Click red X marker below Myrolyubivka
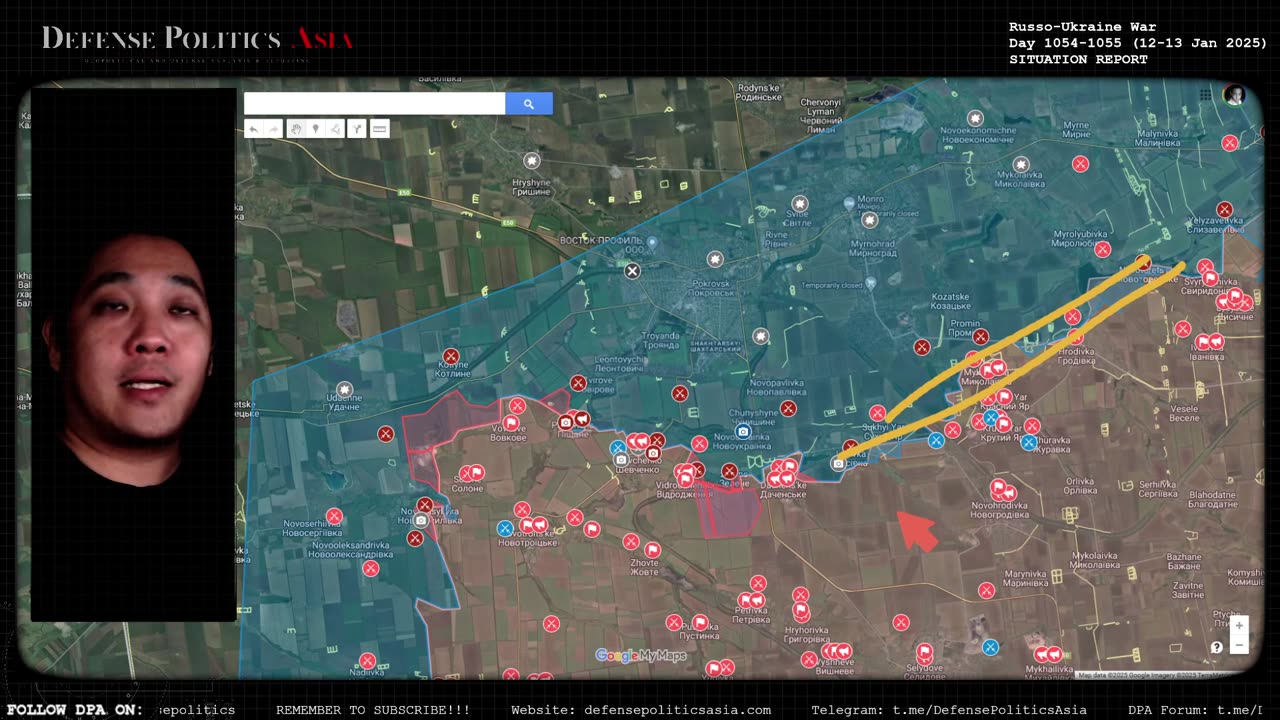1280x720 pixels. tap(1102, 250)
